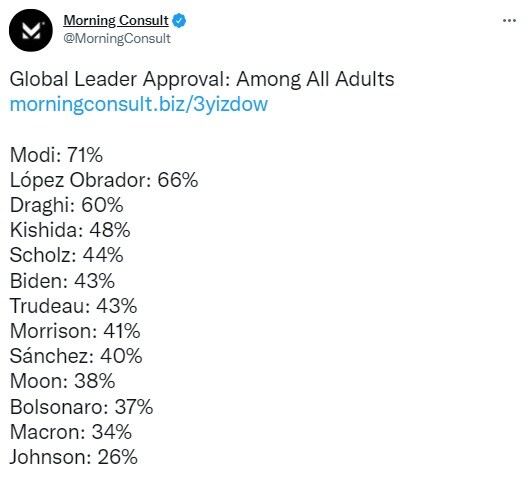Click the Draghi: 60% line

coord(66,206)
